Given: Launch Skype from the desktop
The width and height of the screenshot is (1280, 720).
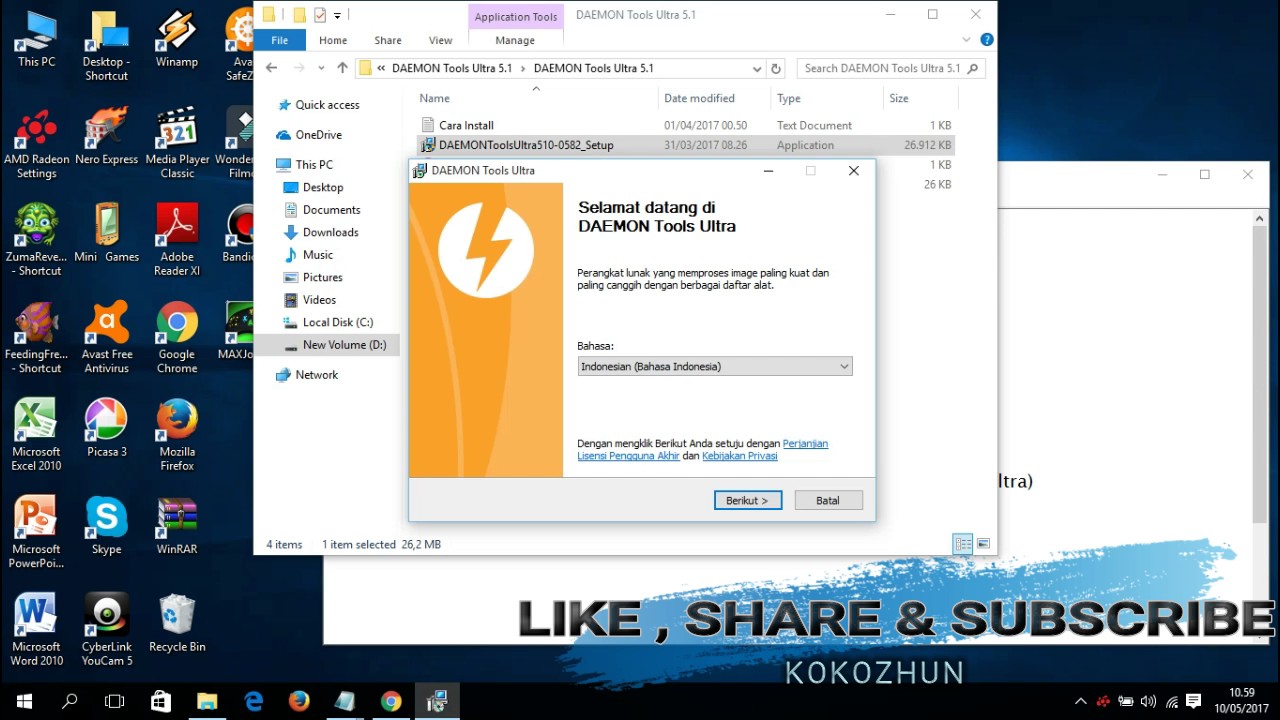Looking at the screenshot, I should 107,526.
